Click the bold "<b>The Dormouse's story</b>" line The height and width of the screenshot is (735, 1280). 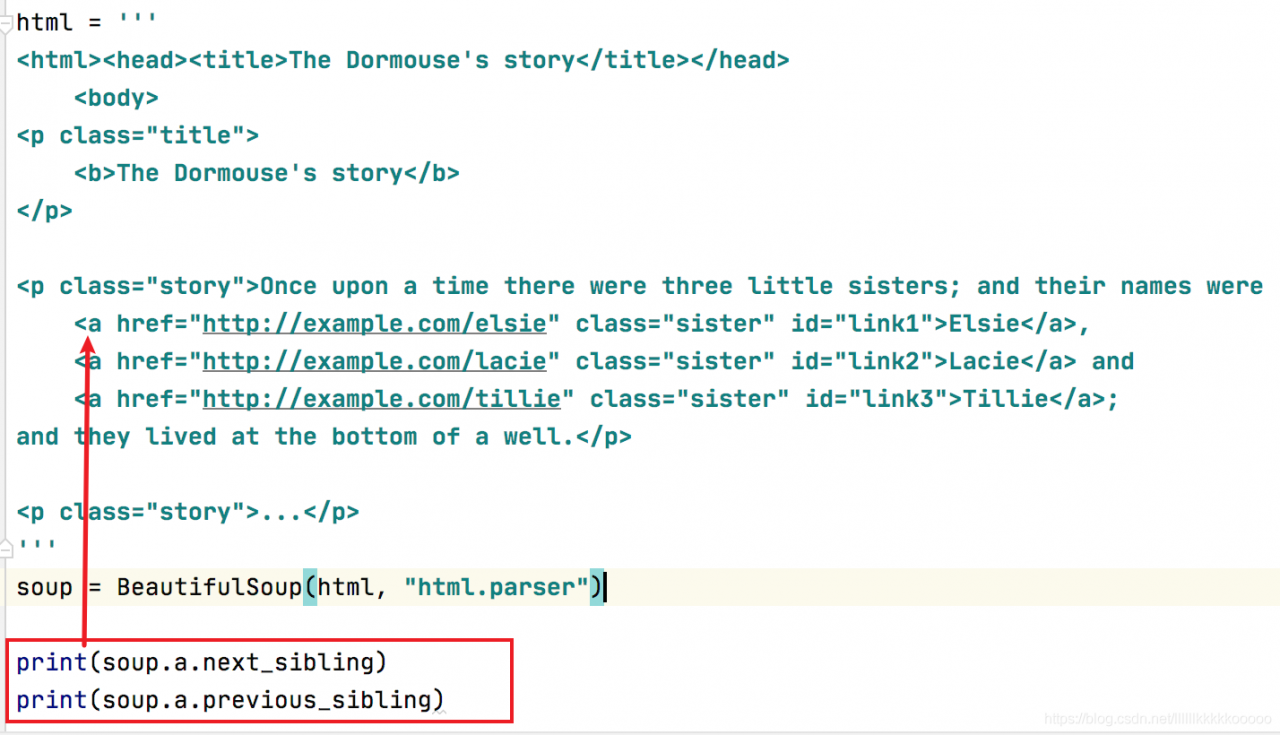[x=267, y=173]
